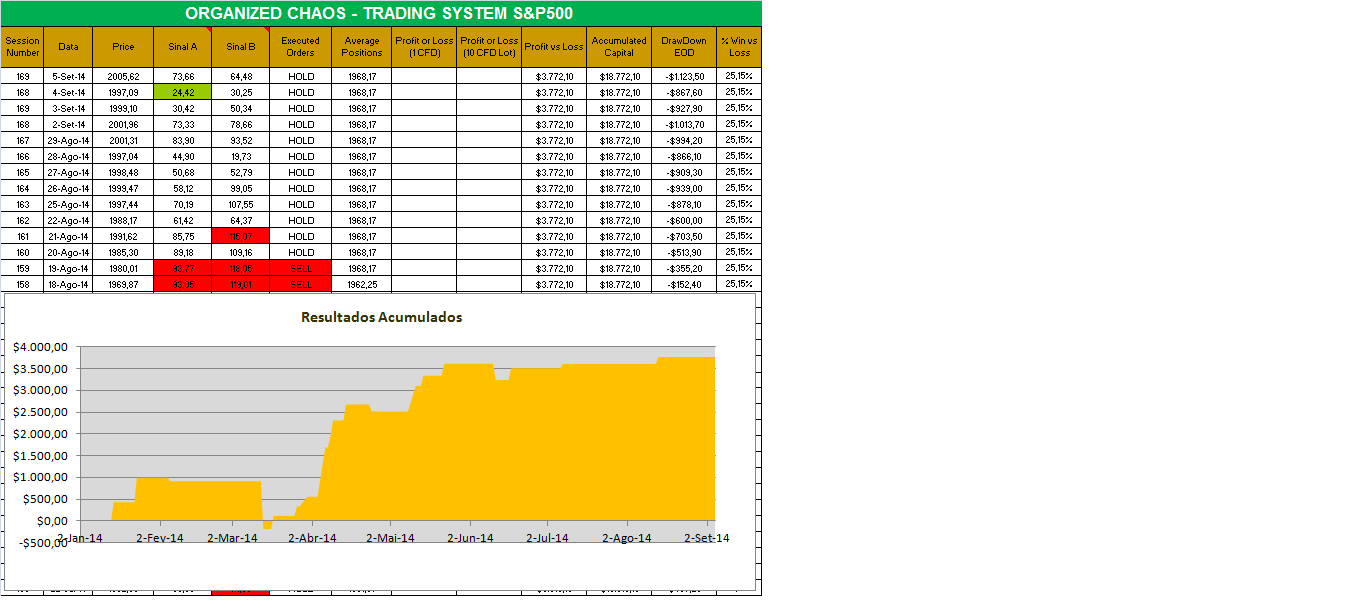The height and width of the screenshot is (612, 1360).
Task: Click the date cell 26-Ago-14
Action: tap(69, 188)
